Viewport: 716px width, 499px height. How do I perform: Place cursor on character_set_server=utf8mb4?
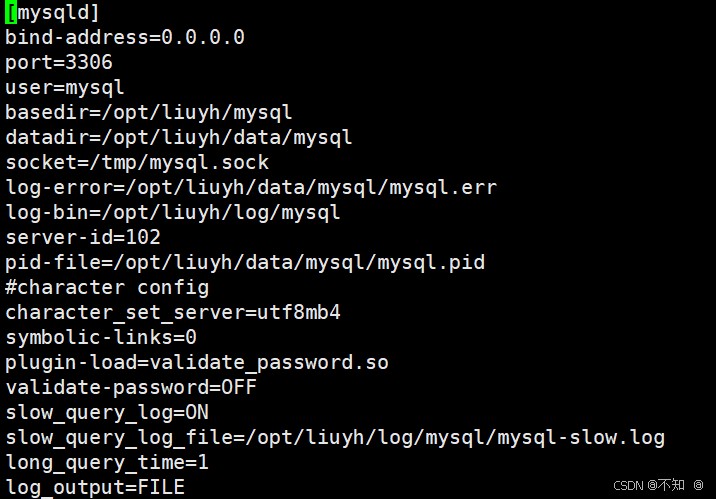point(172,313)
